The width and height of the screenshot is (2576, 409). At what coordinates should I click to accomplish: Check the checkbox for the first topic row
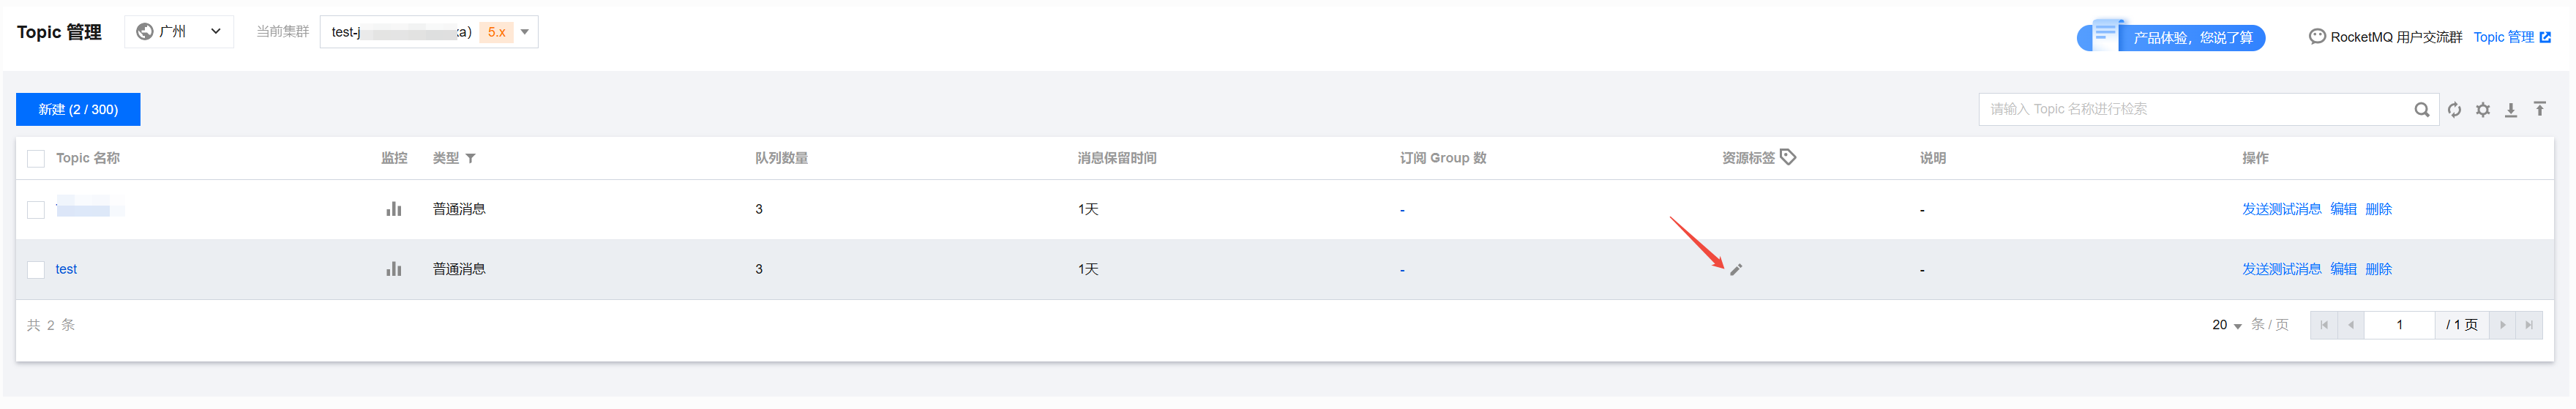(x=36, y=210)
